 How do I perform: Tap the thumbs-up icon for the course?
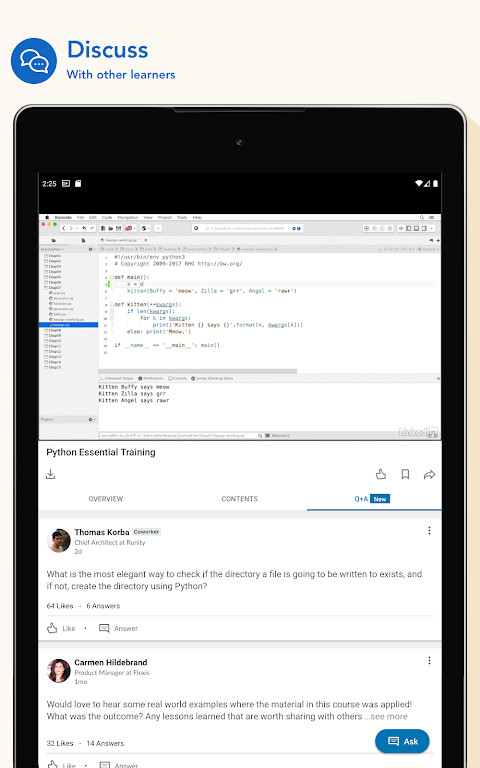pyautogui.click(x=381, y=474)
